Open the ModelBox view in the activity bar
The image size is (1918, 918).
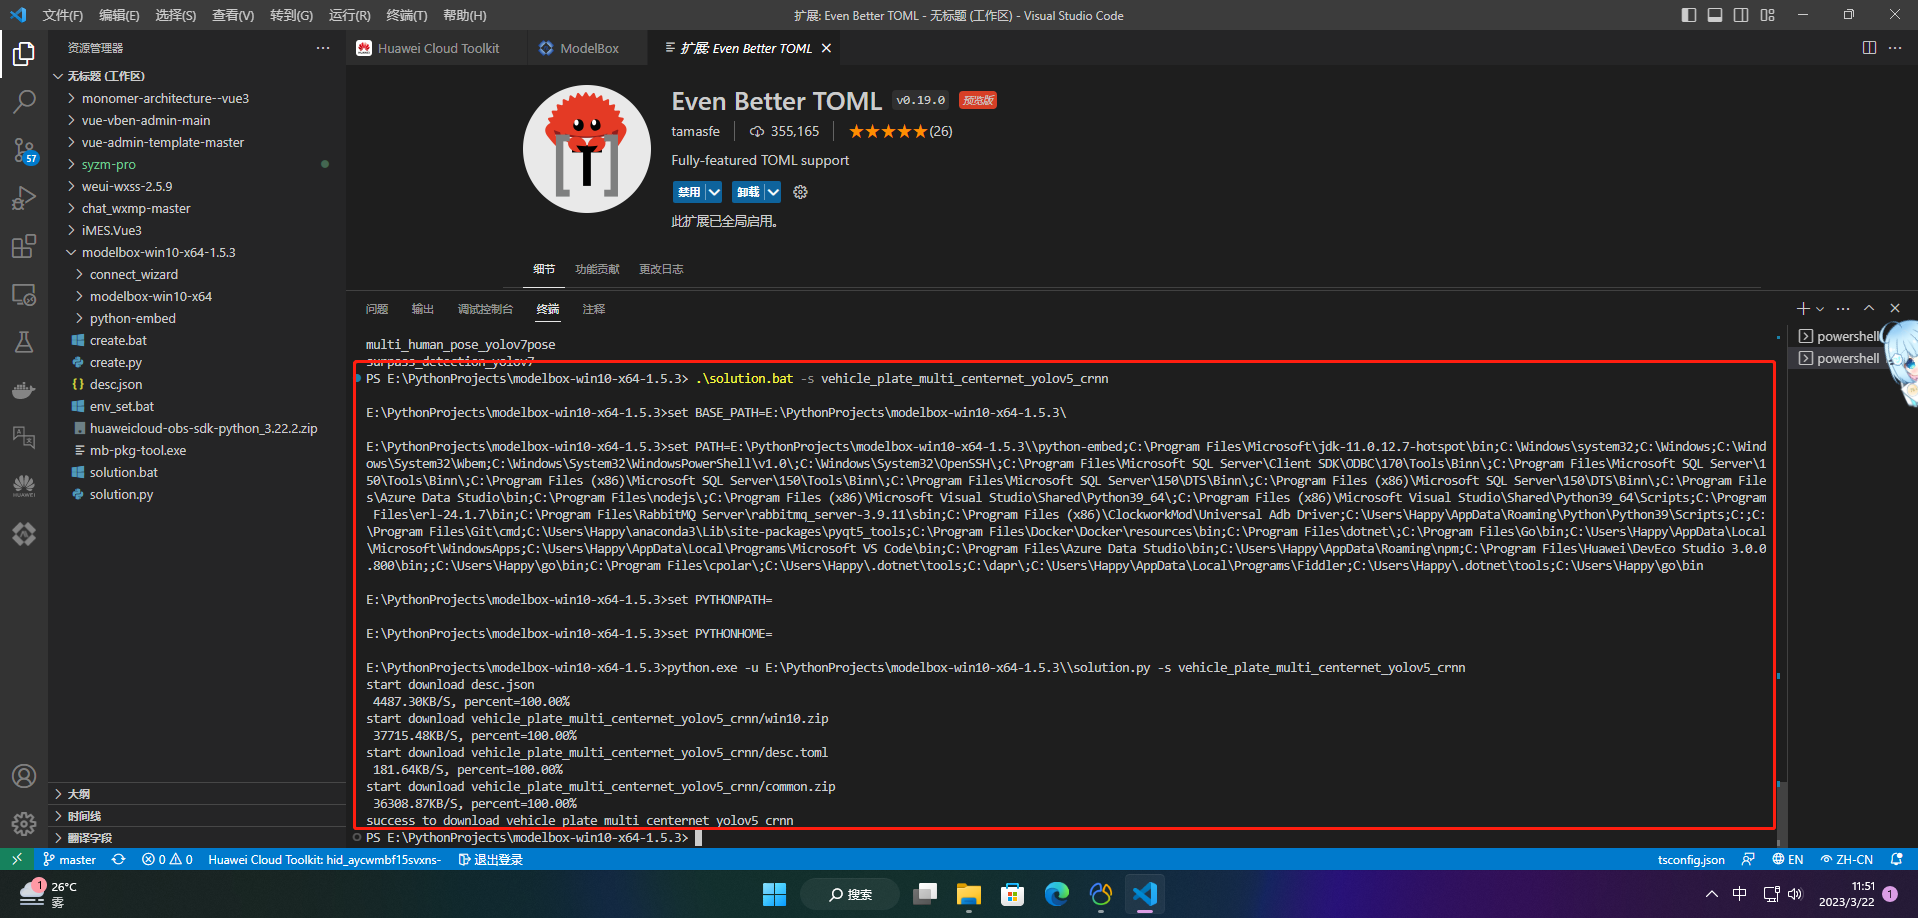[24, 534]
